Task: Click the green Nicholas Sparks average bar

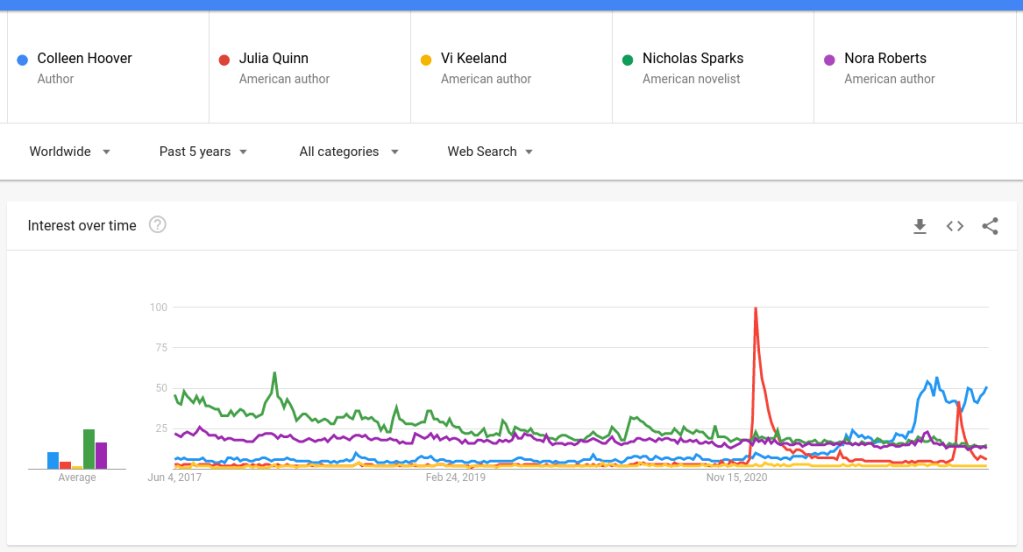Action: tap(89, 449)
